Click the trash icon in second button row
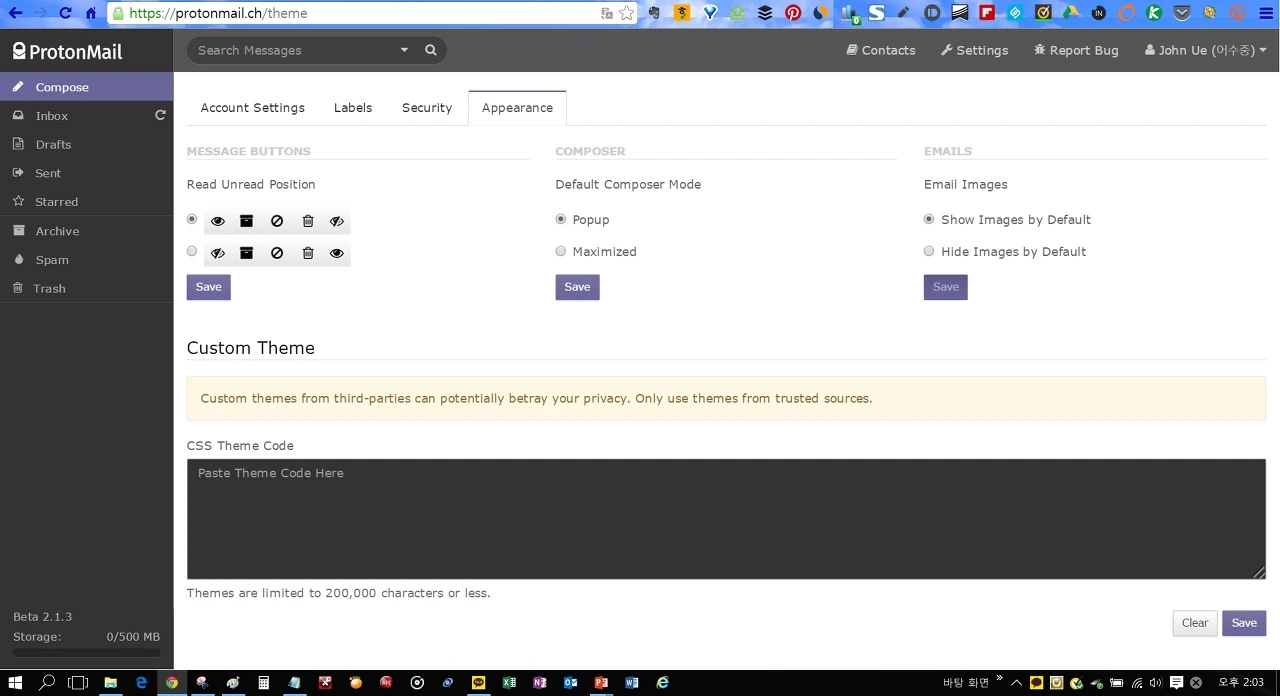The image size is (1280, 696). click(308, 253)
